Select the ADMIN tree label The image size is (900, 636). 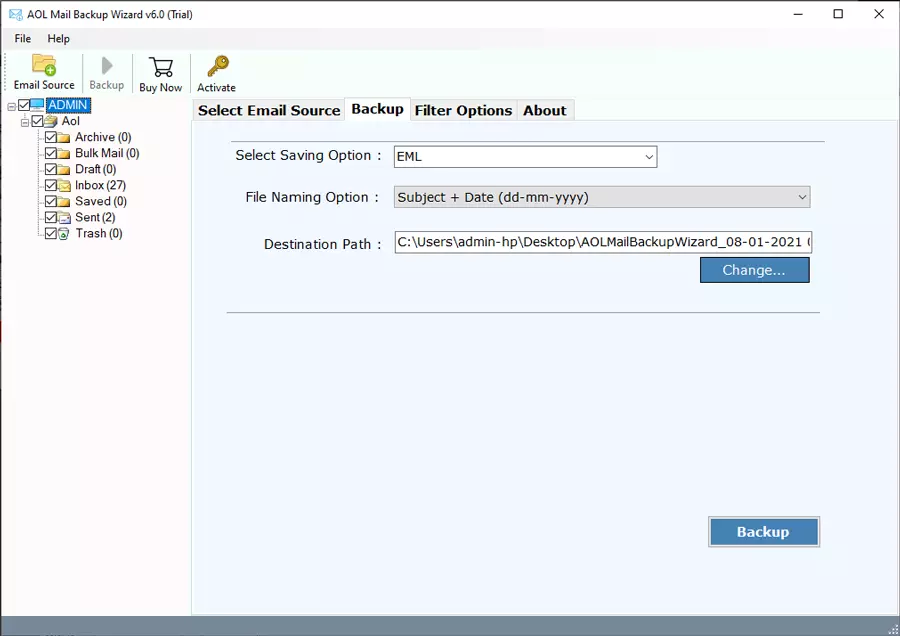(x=68, y=104)
